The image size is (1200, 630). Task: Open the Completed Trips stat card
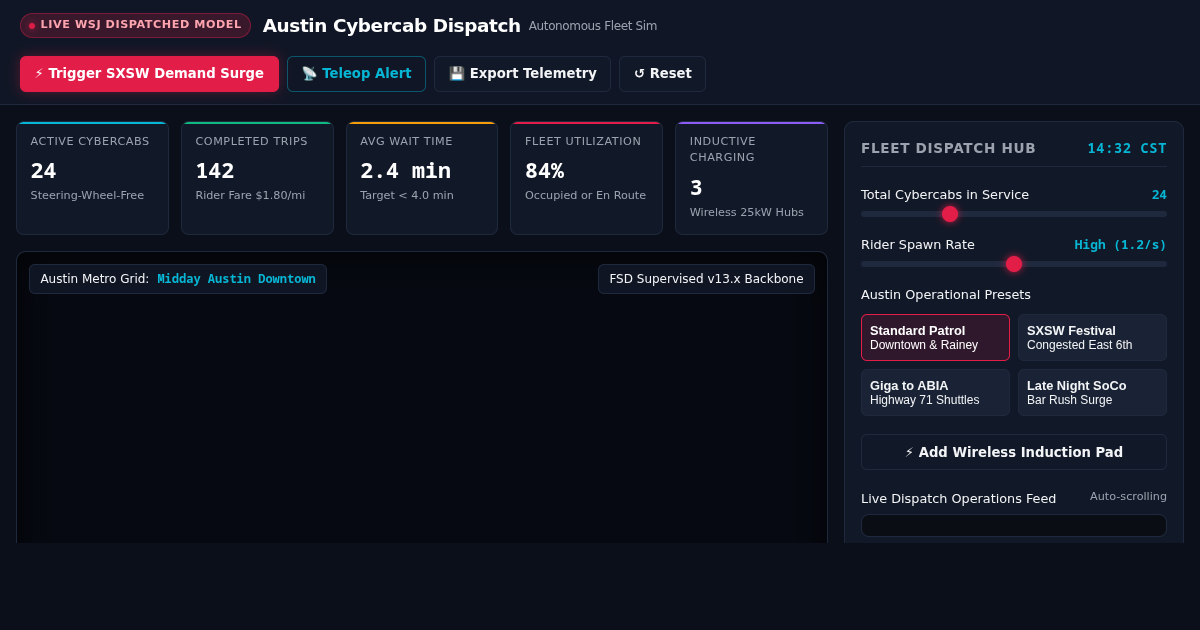click(257, 179)
